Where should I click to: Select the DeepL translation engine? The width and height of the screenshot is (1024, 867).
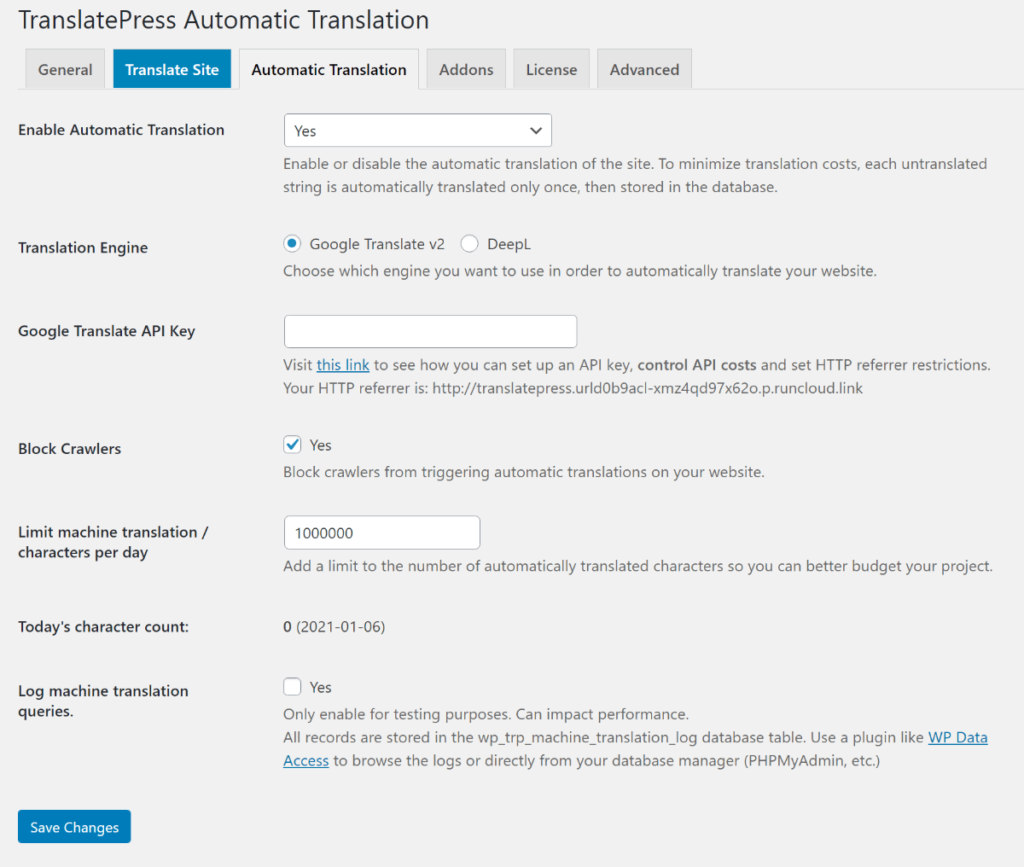pos(469,243)
